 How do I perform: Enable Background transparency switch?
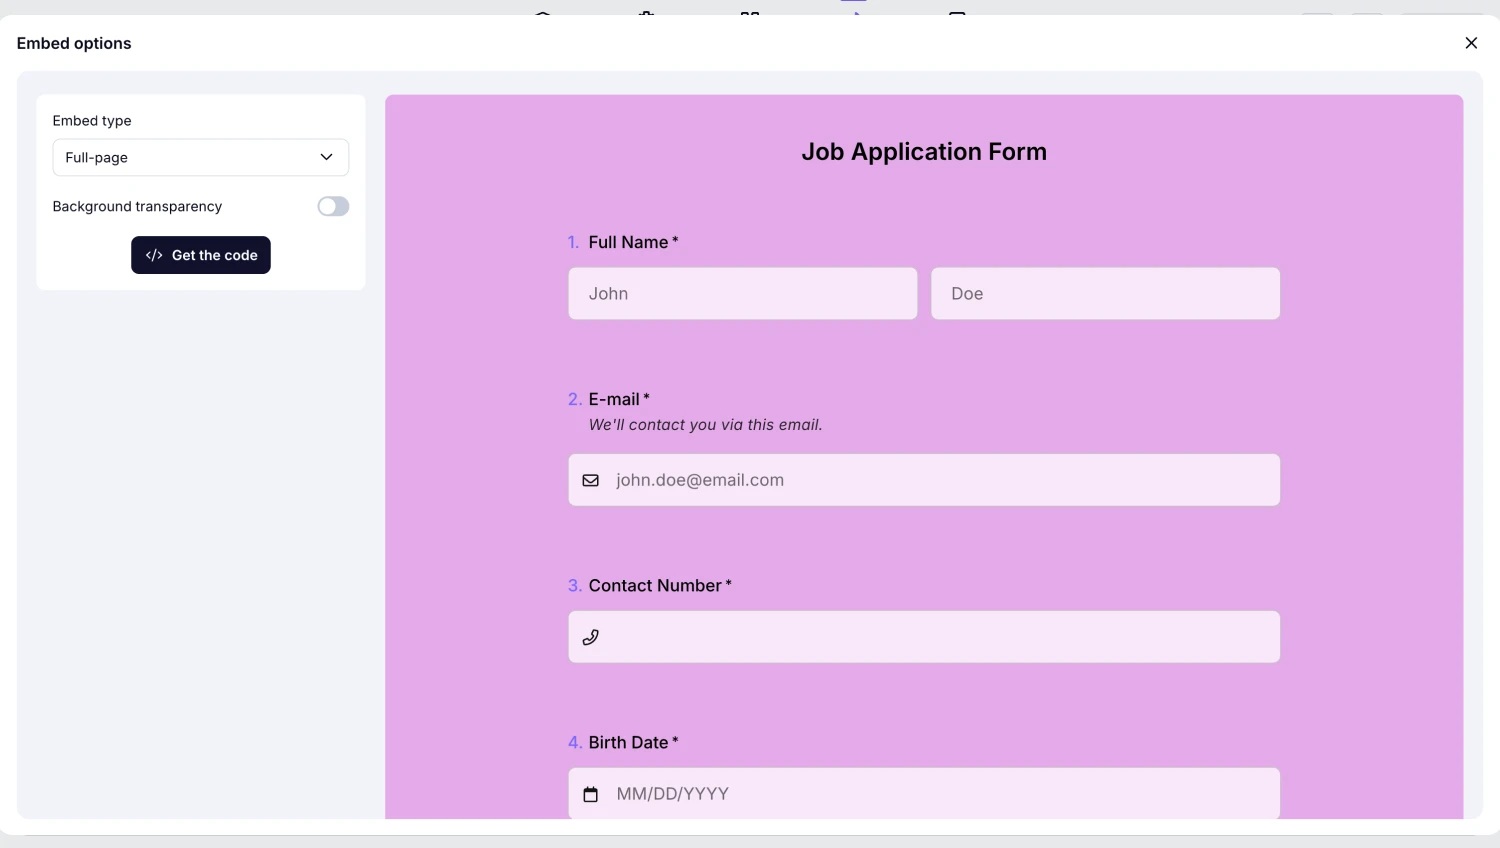tap(333, 206)
